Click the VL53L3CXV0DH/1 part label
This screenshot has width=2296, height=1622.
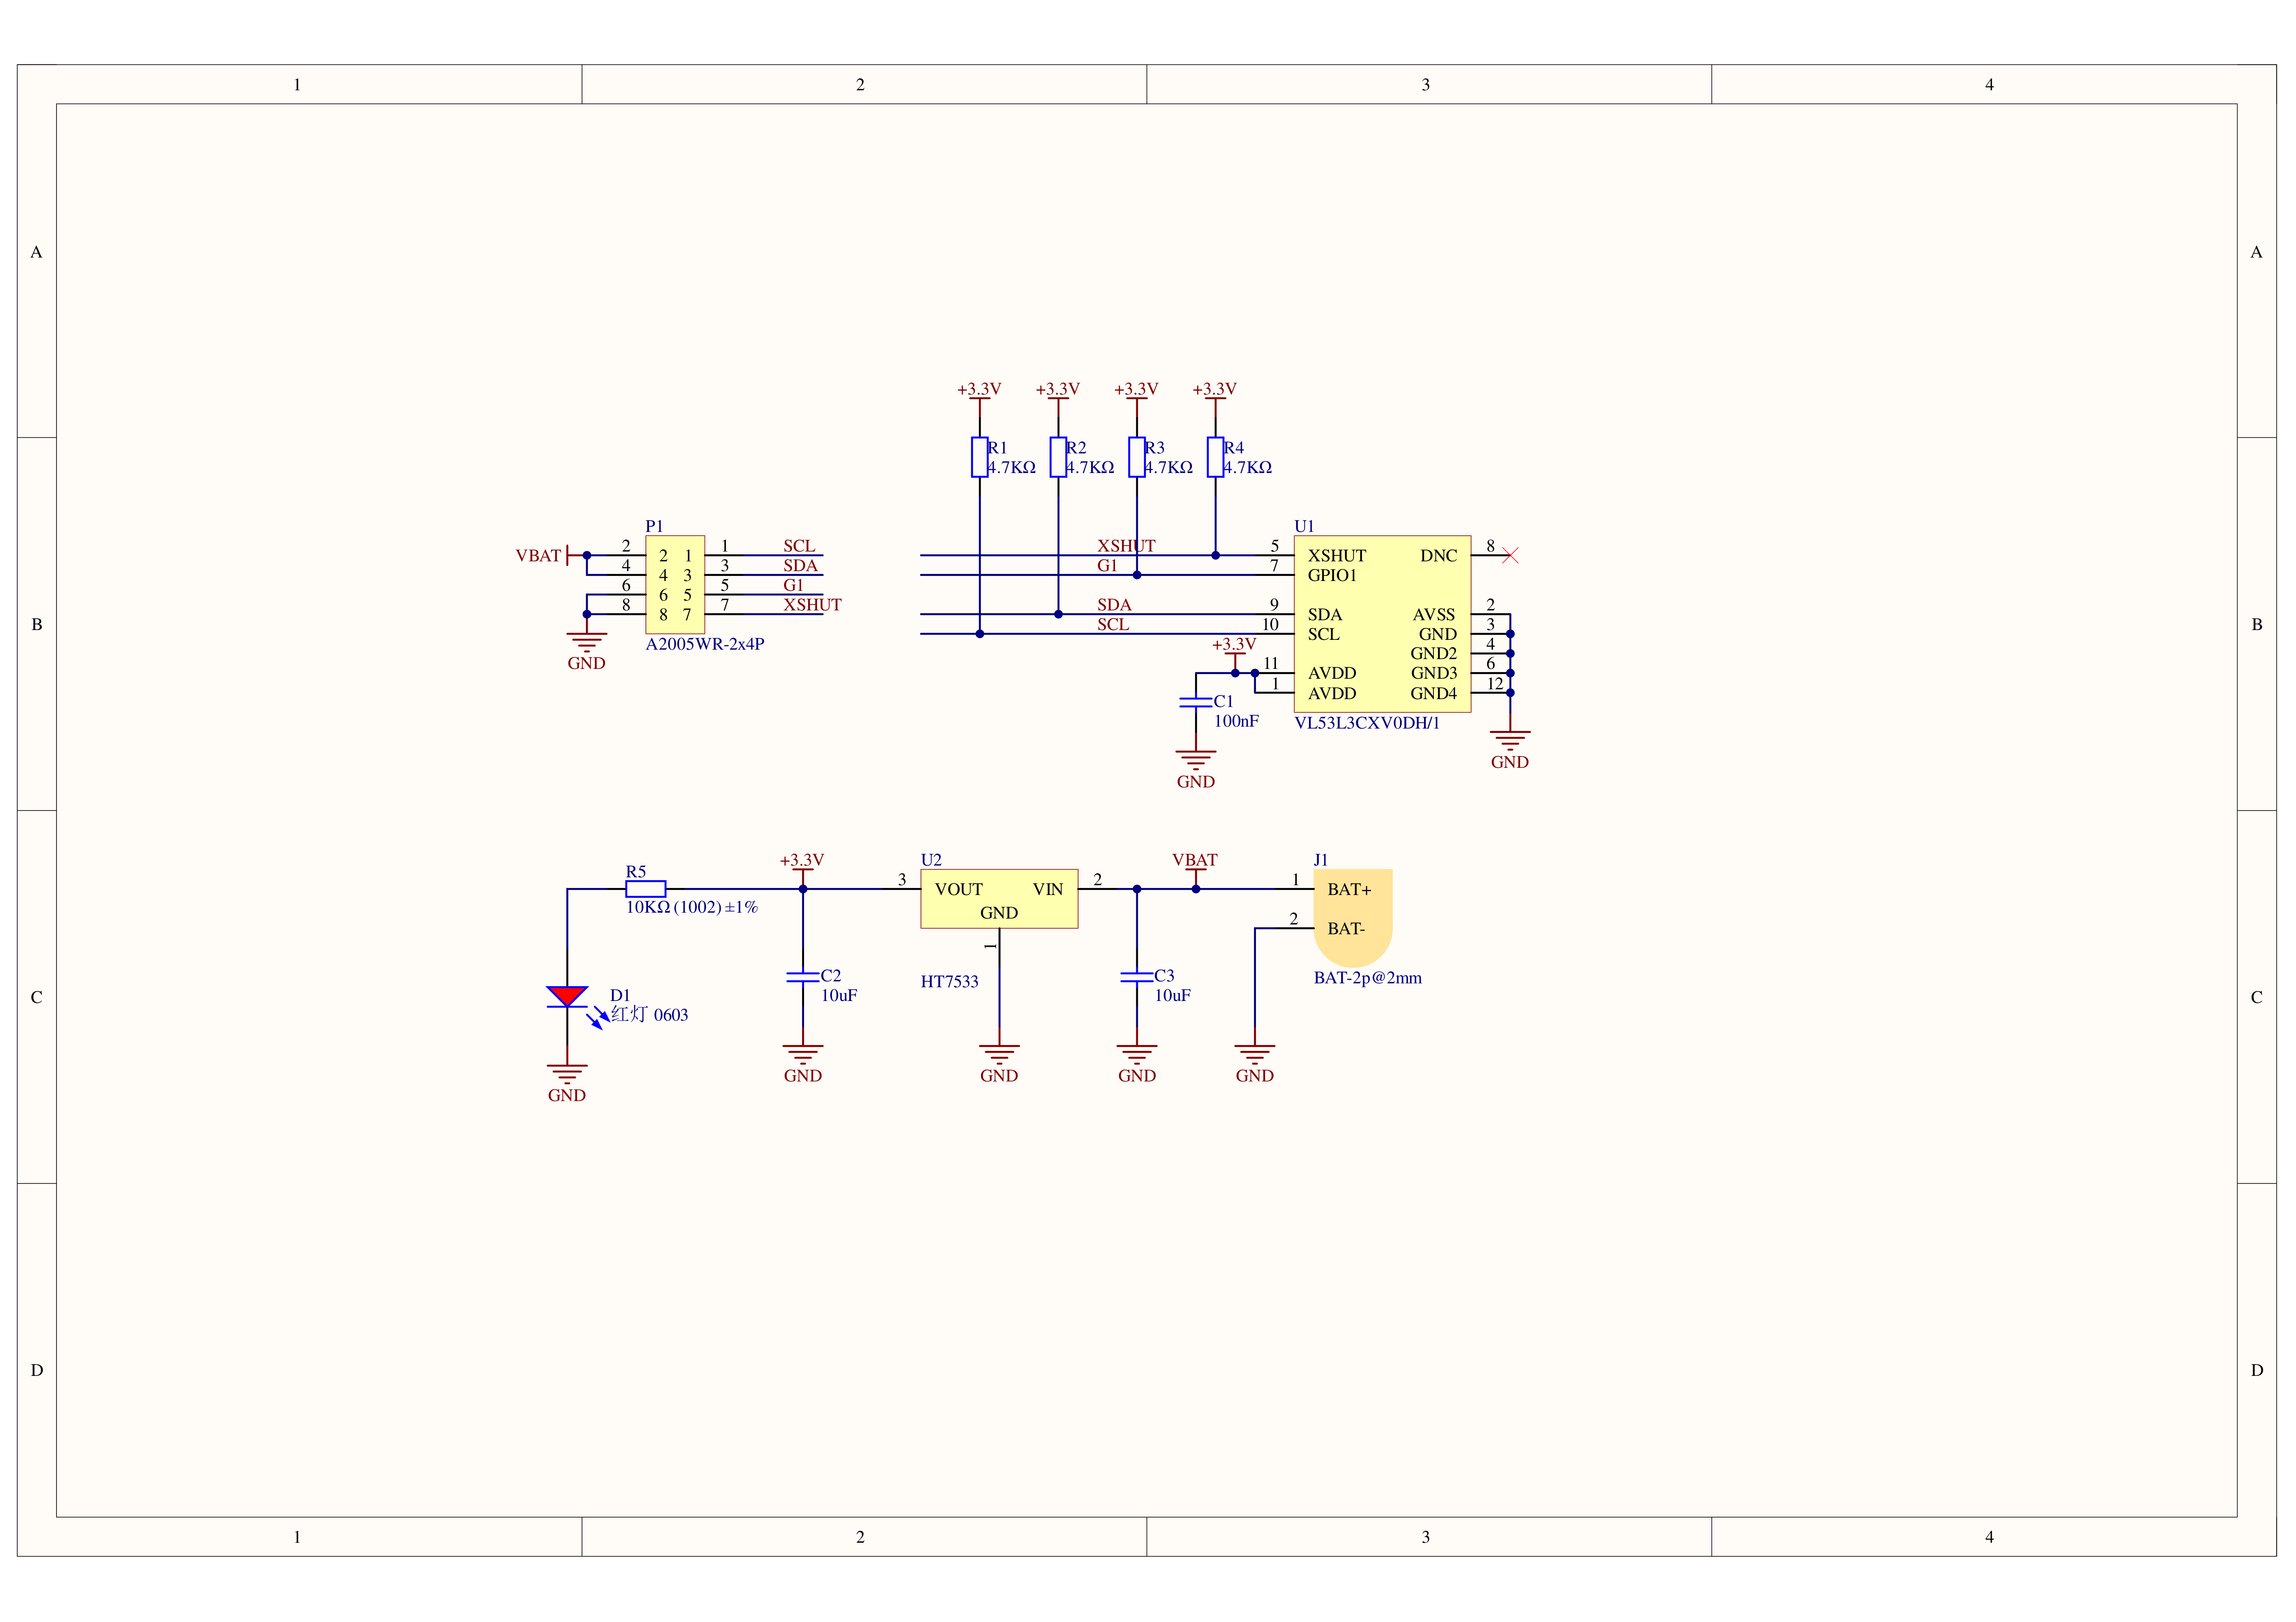pos(1367,723)
